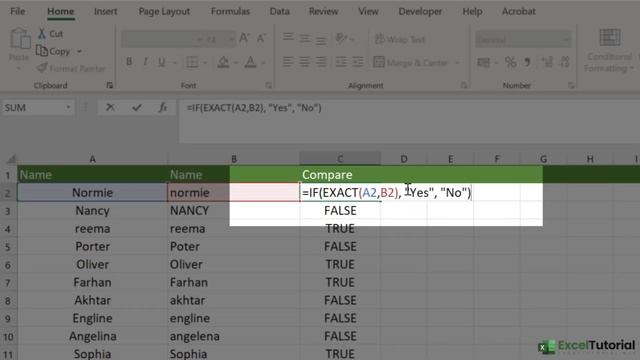Click the Copy button icon
This screenshot has width=640, height=360.
(42, 51)
